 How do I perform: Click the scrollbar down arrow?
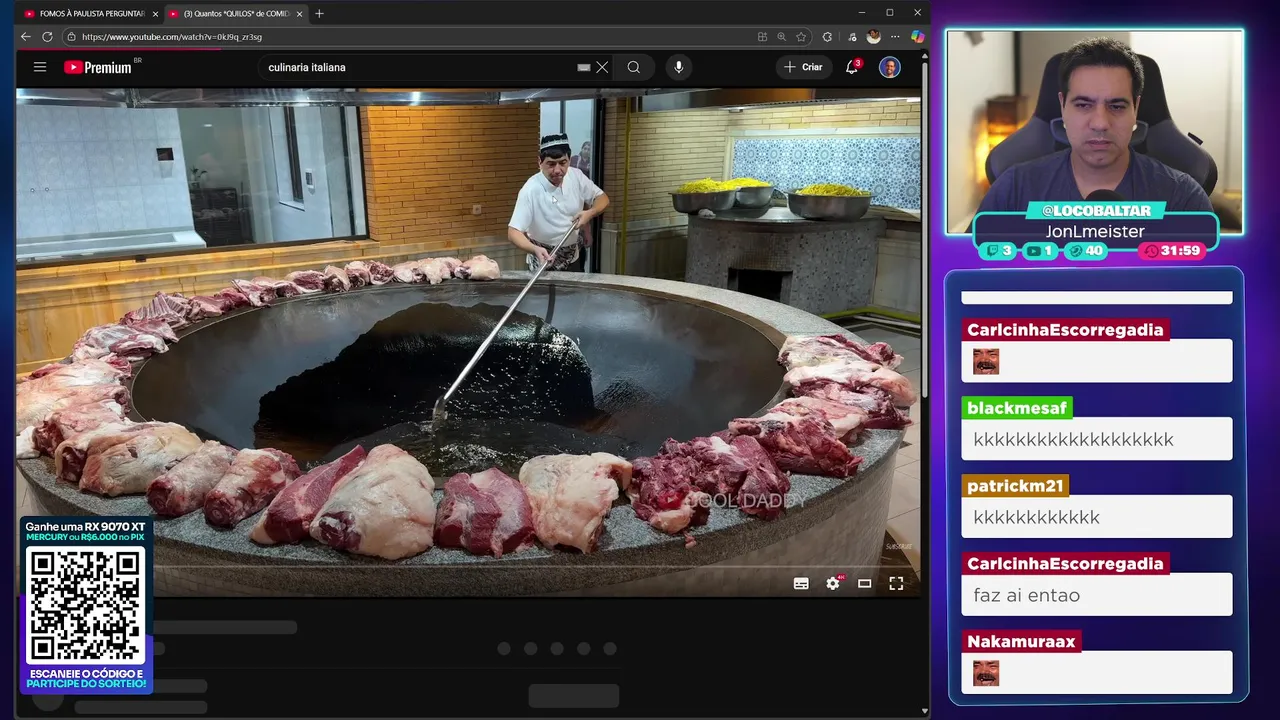(925, 711)
